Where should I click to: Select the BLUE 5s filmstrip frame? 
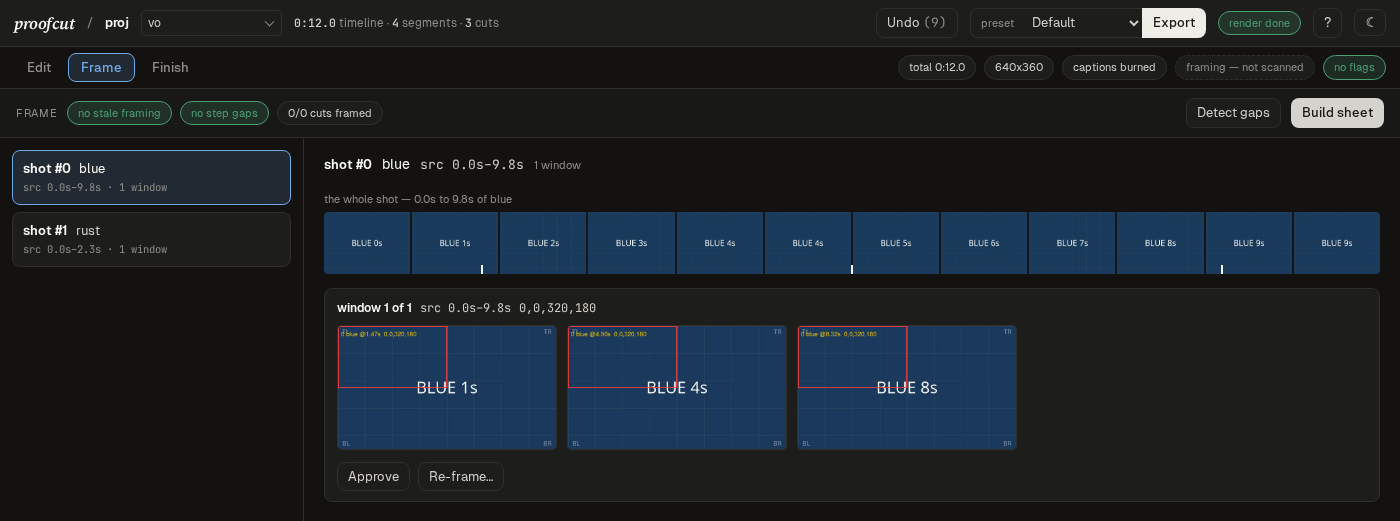click(x=896, y=243)
